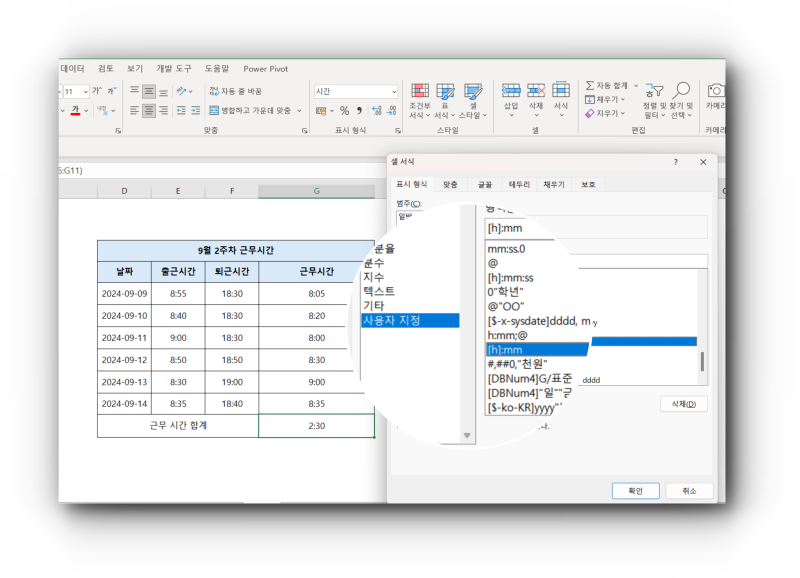Click the 카메라 camera tool

(715, 97)
